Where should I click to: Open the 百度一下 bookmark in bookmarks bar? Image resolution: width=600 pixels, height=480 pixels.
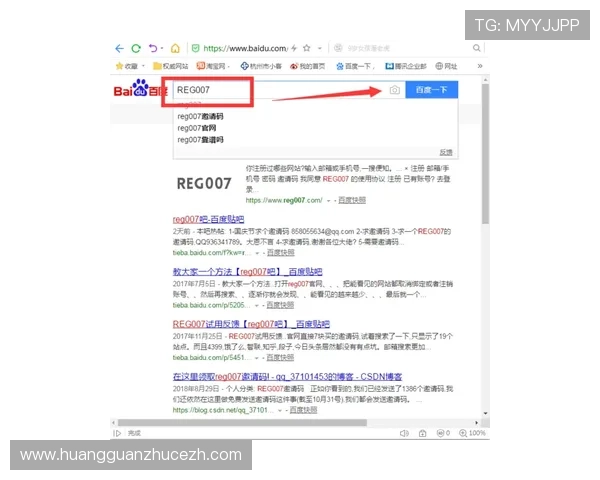(x=355, y=66)
